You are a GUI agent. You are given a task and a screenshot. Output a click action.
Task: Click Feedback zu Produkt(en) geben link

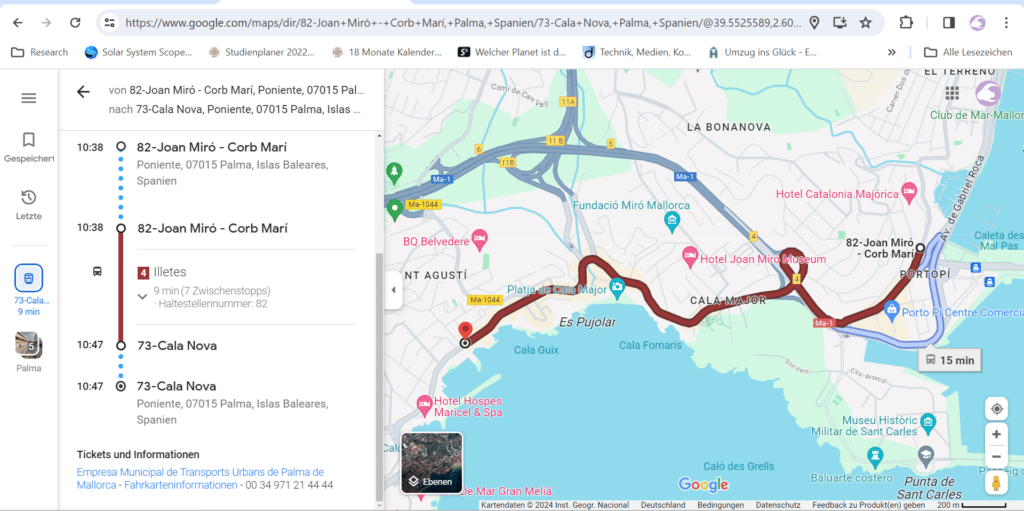(869, 505)
